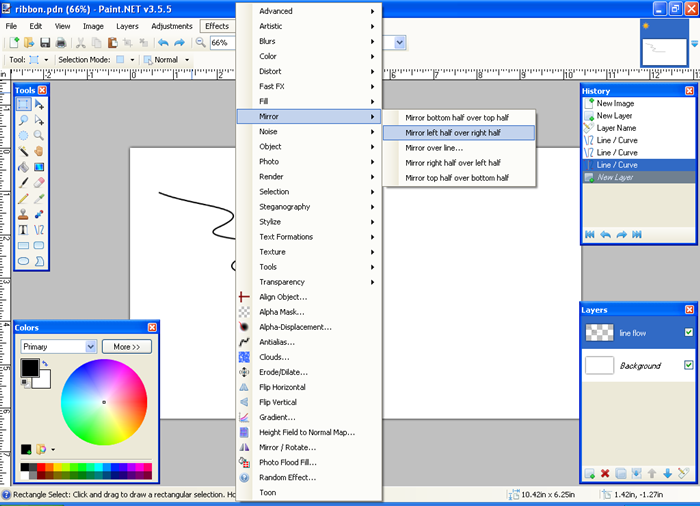Screen dimensions: 700x506
Task: Select the Move Selected Pixels tool
Action: coord(39,105)
